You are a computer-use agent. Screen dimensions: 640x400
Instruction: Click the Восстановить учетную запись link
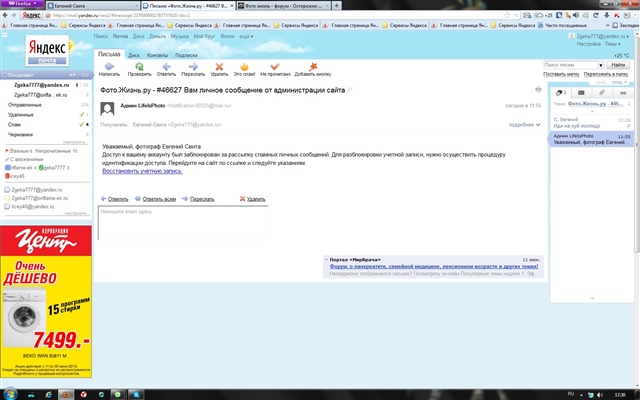click(x=141, y=171)
